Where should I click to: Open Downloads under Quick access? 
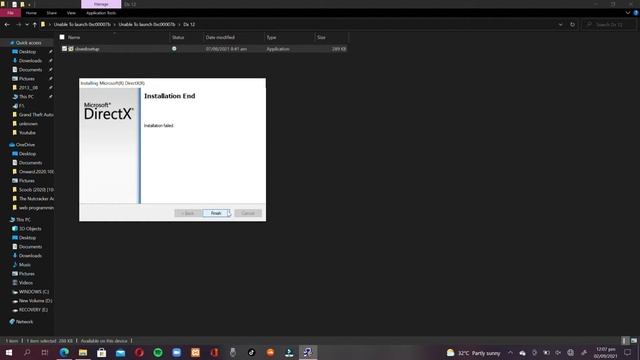(x=30, y=60)
